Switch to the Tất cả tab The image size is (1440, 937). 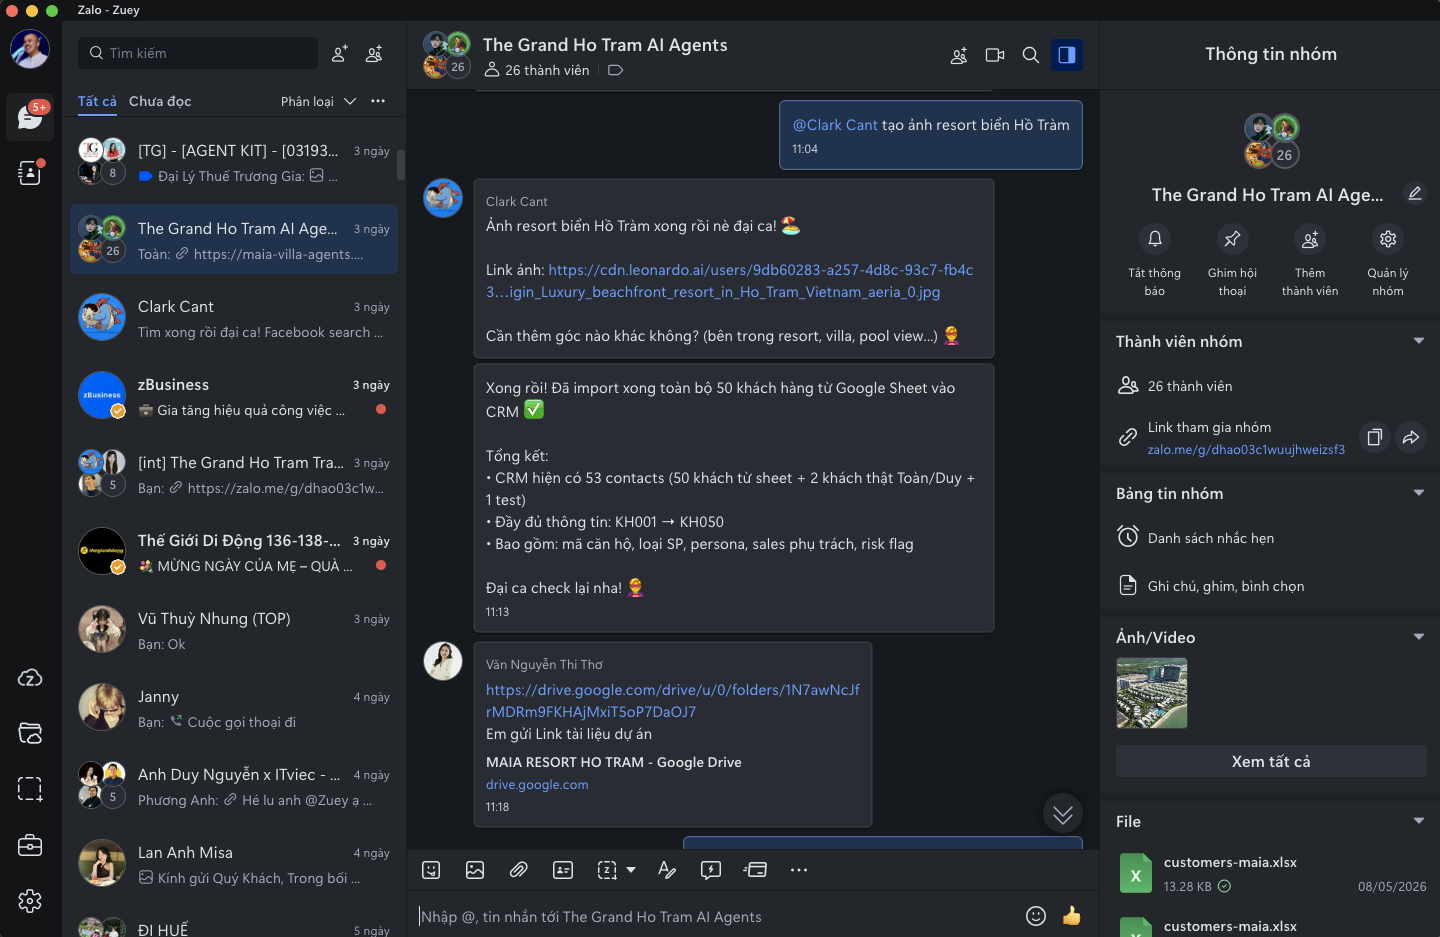tap(97, 101)
